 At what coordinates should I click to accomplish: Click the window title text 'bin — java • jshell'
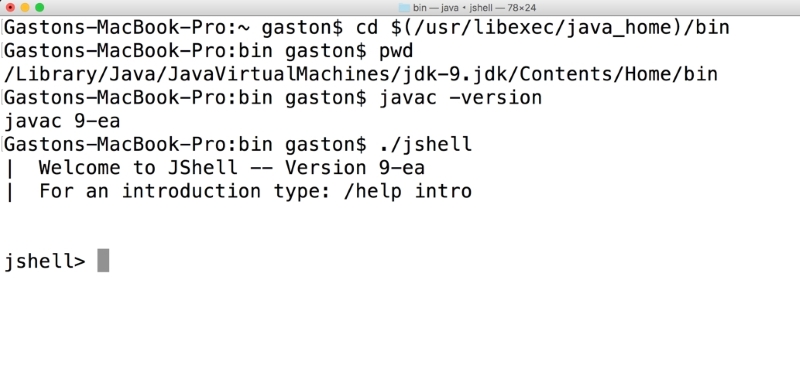[x=452, y=8]
